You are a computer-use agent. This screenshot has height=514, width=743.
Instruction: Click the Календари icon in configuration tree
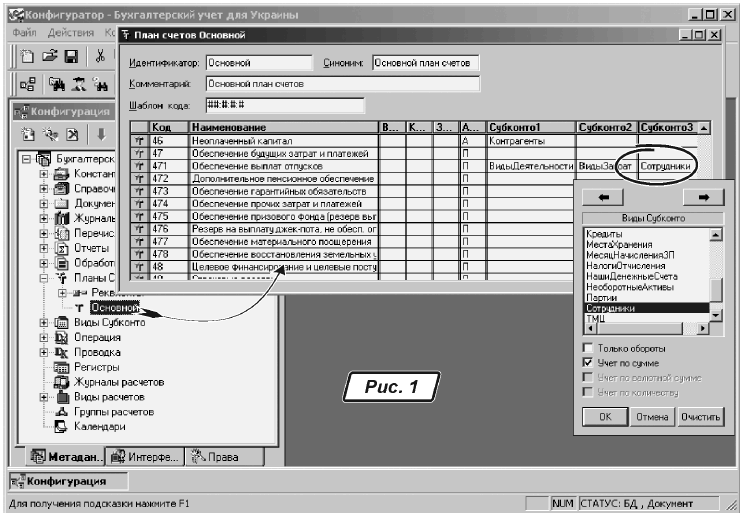tap(60, 426)
